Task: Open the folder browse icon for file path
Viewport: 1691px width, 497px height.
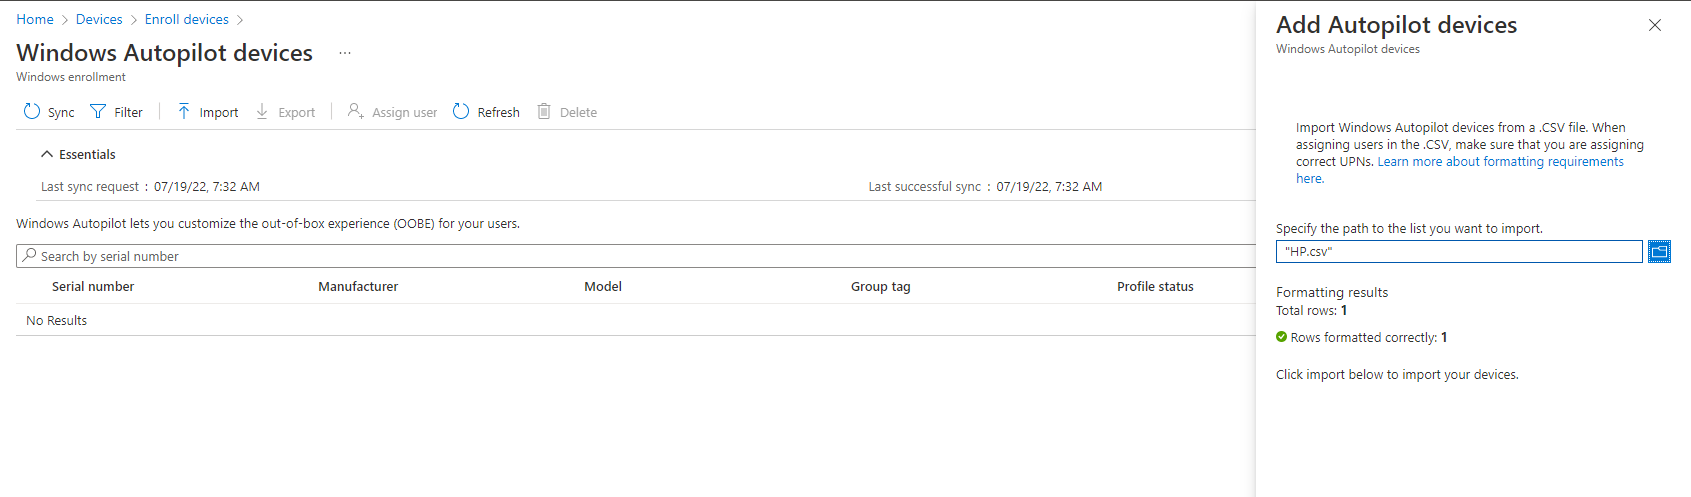Action: [1659, 251]
